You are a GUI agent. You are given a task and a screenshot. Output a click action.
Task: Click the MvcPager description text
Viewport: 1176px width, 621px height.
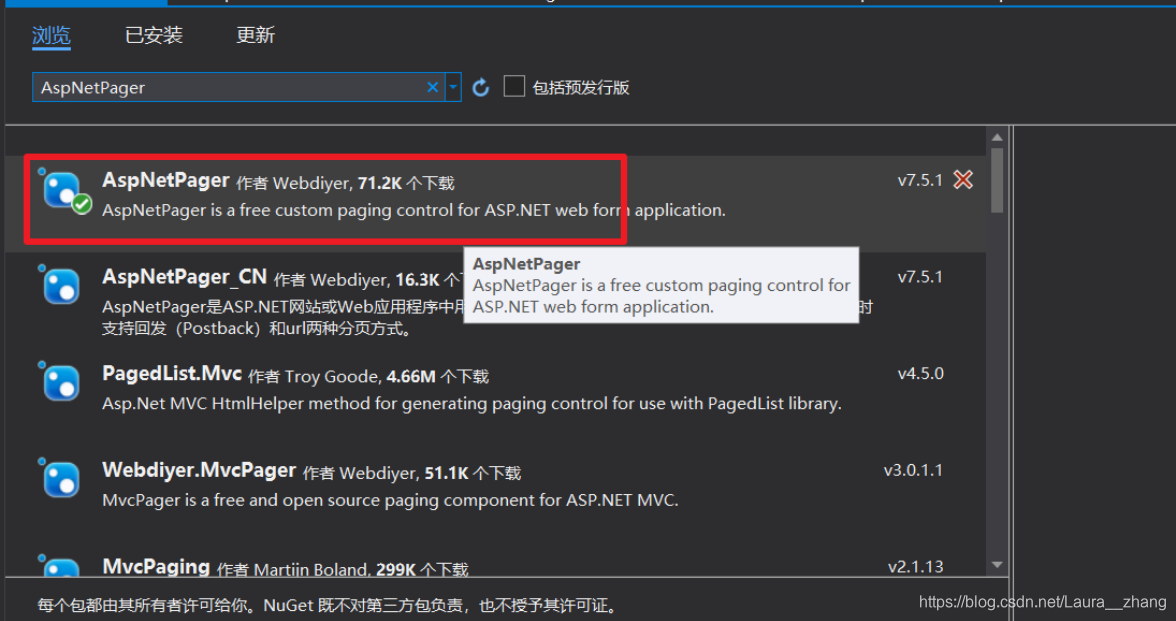tap(390, 500)
